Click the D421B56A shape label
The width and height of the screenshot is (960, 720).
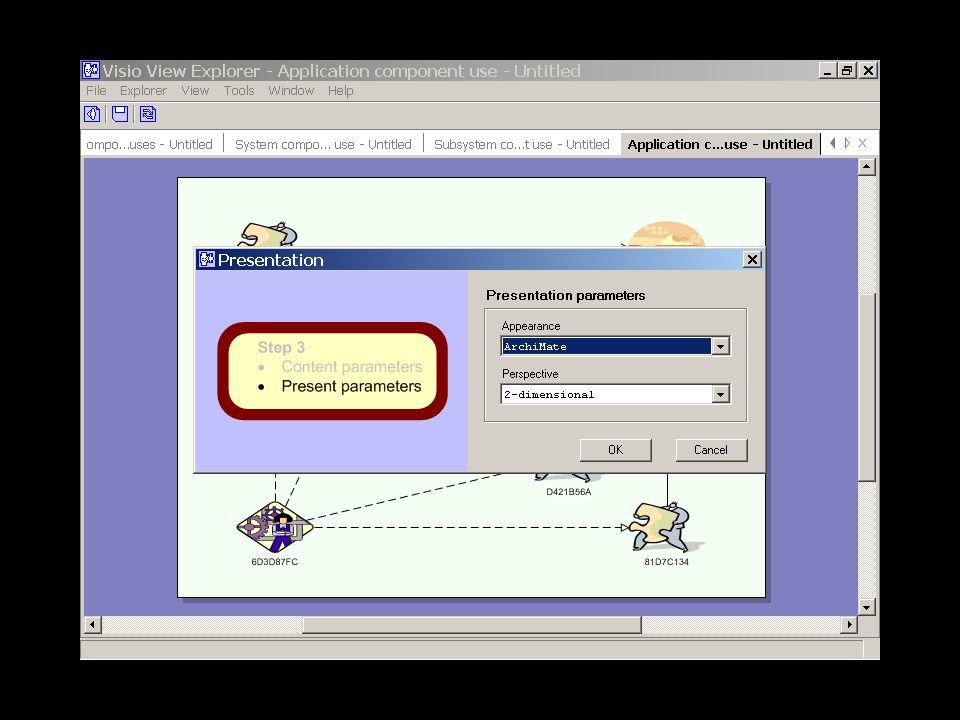(x=569, y=492)
